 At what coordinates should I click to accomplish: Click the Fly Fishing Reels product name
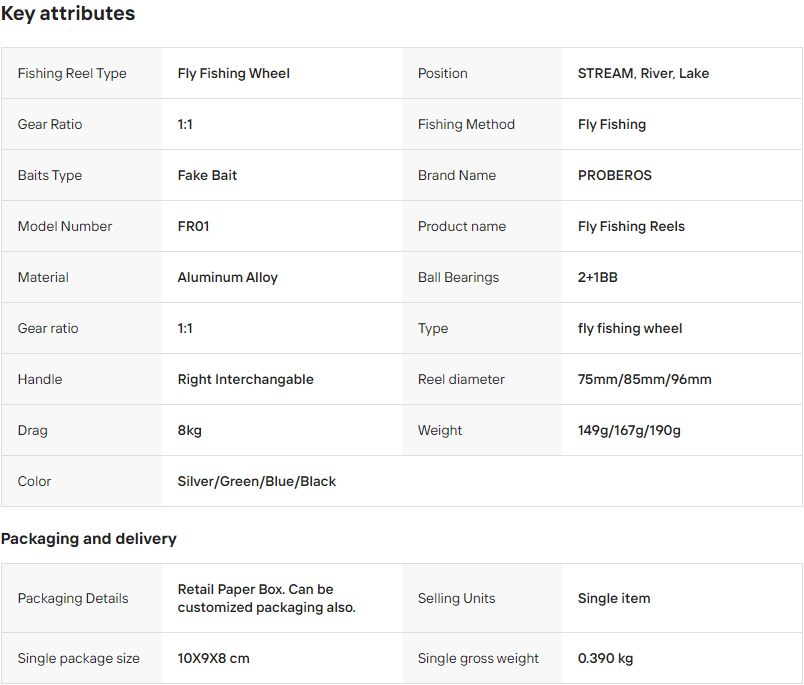(631, 226)
